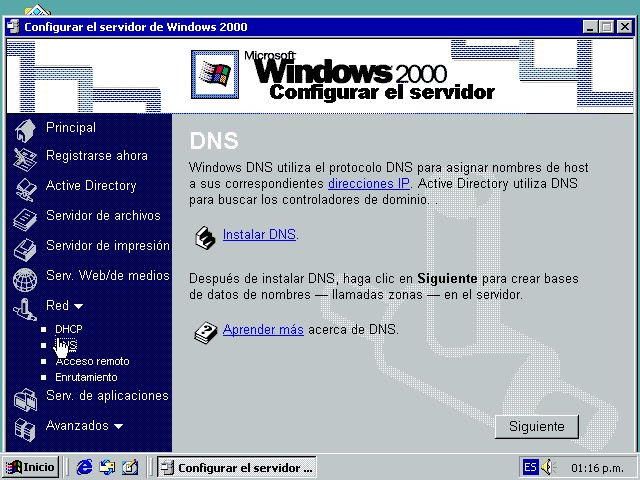
Task: Go to Active Directory section
Action: (91, 185)
